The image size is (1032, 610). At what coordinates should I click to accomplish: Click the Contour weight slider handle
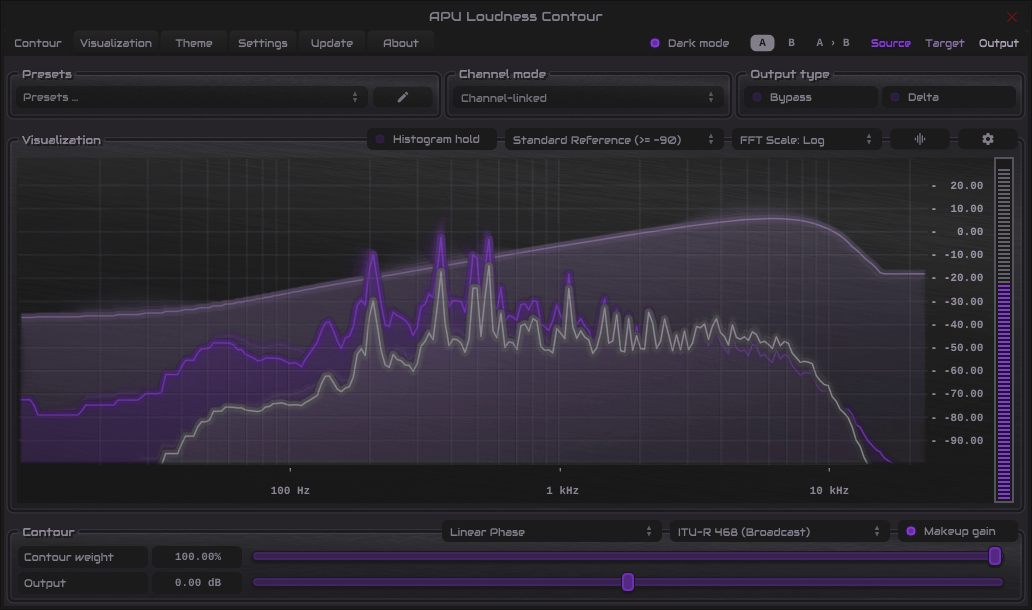click(994, 557)
